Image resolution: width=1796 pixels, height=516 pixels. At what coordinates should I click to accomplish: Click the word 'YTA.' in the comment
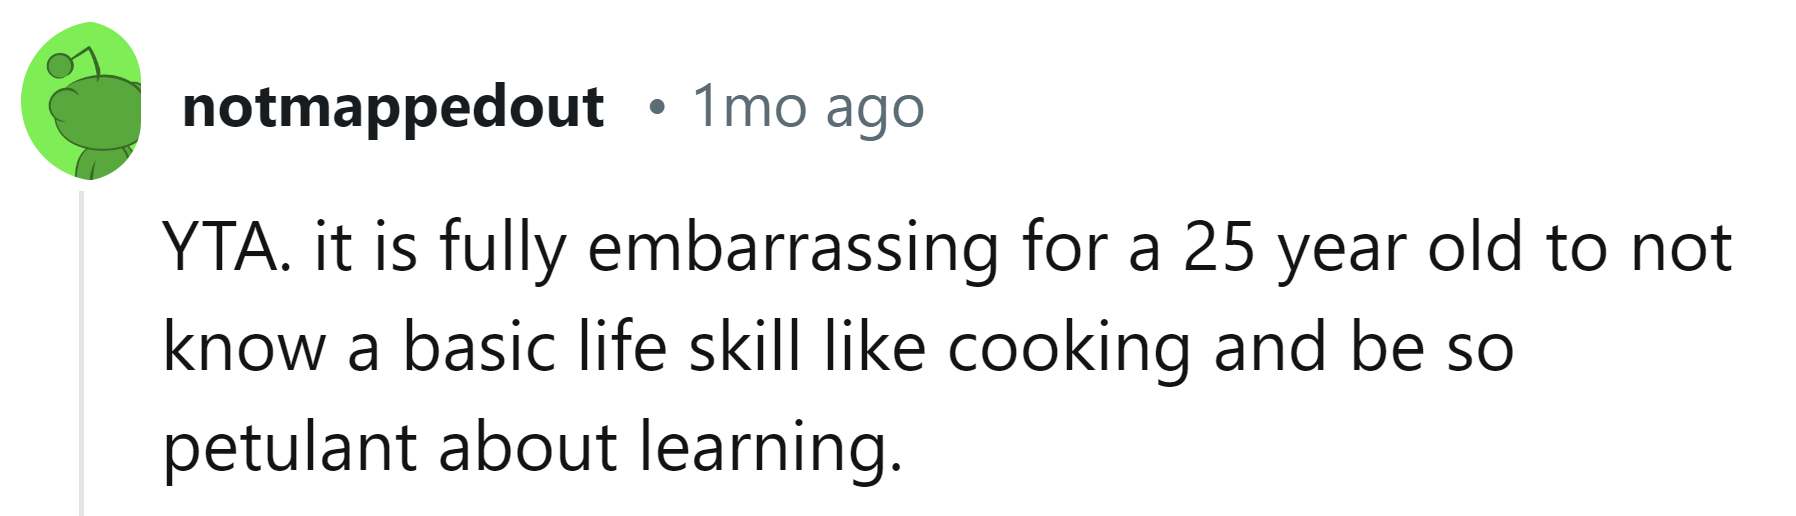click(x=227, y=248)
